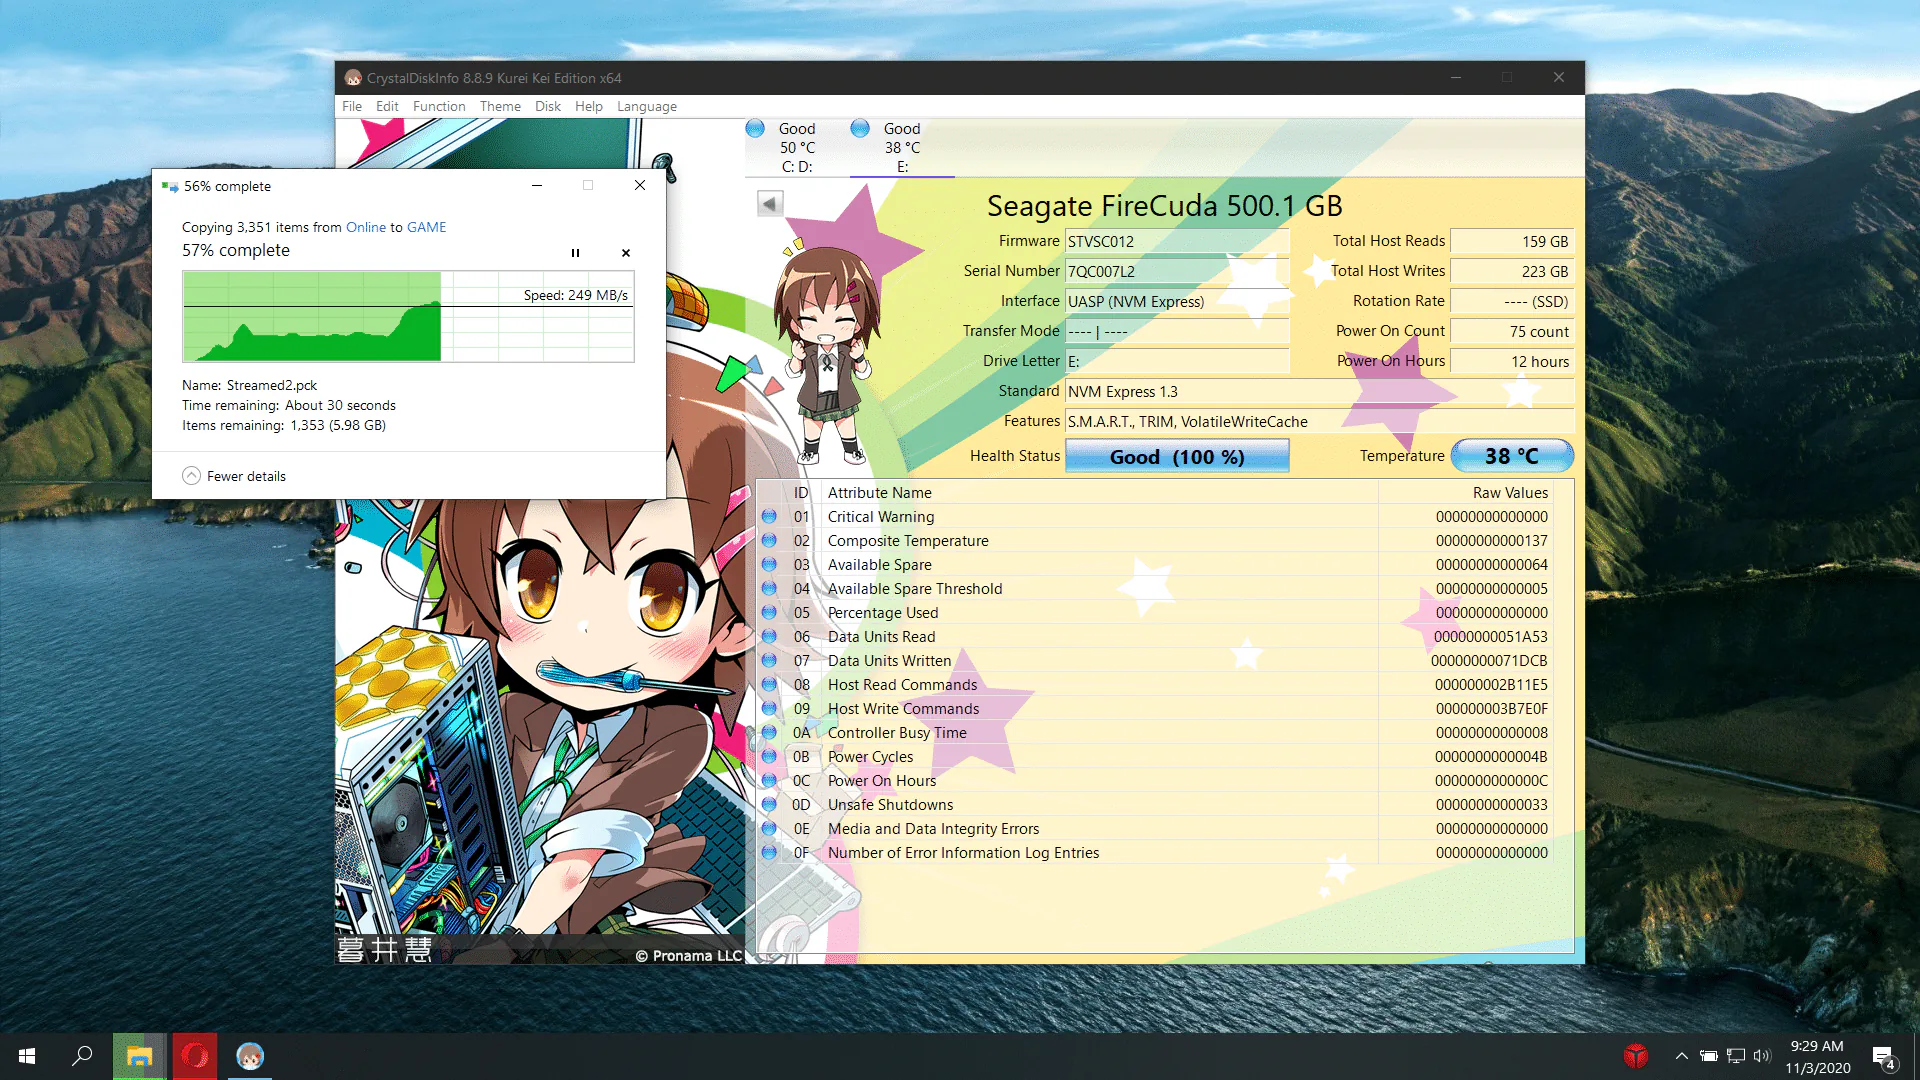Open the Function menu
1920x1080 pixels.
coord(439,106)
